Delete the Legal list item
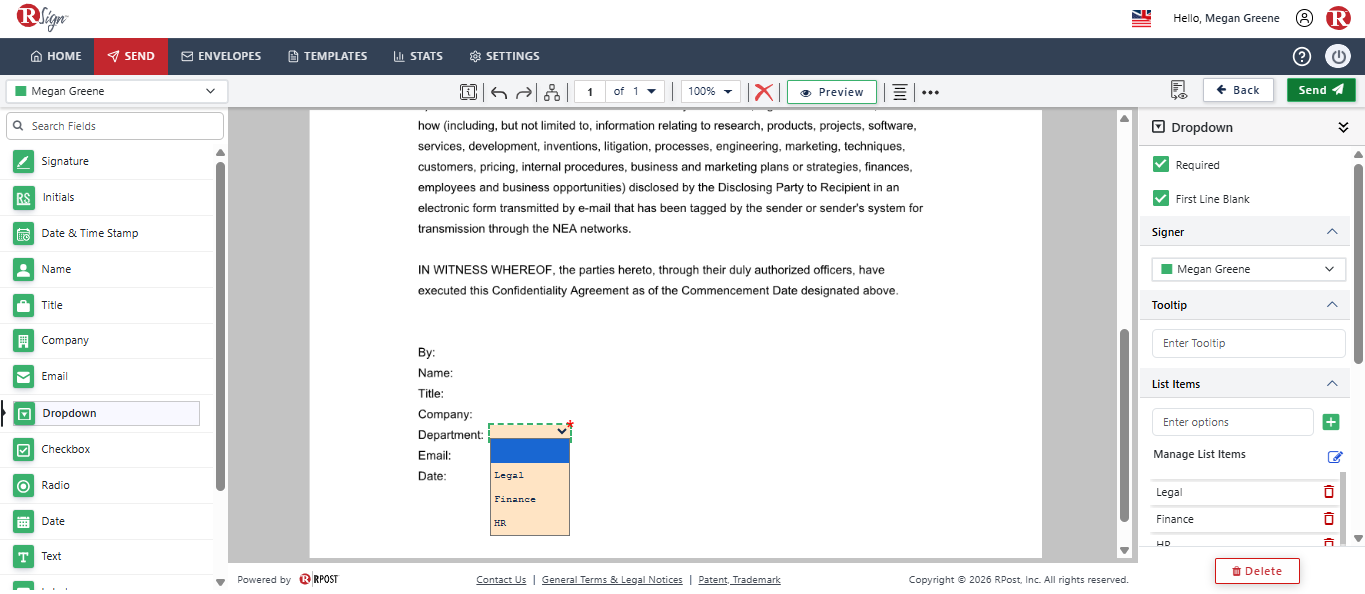Viewport: 1365px width, 594px height. click(x=1329, y=492)
